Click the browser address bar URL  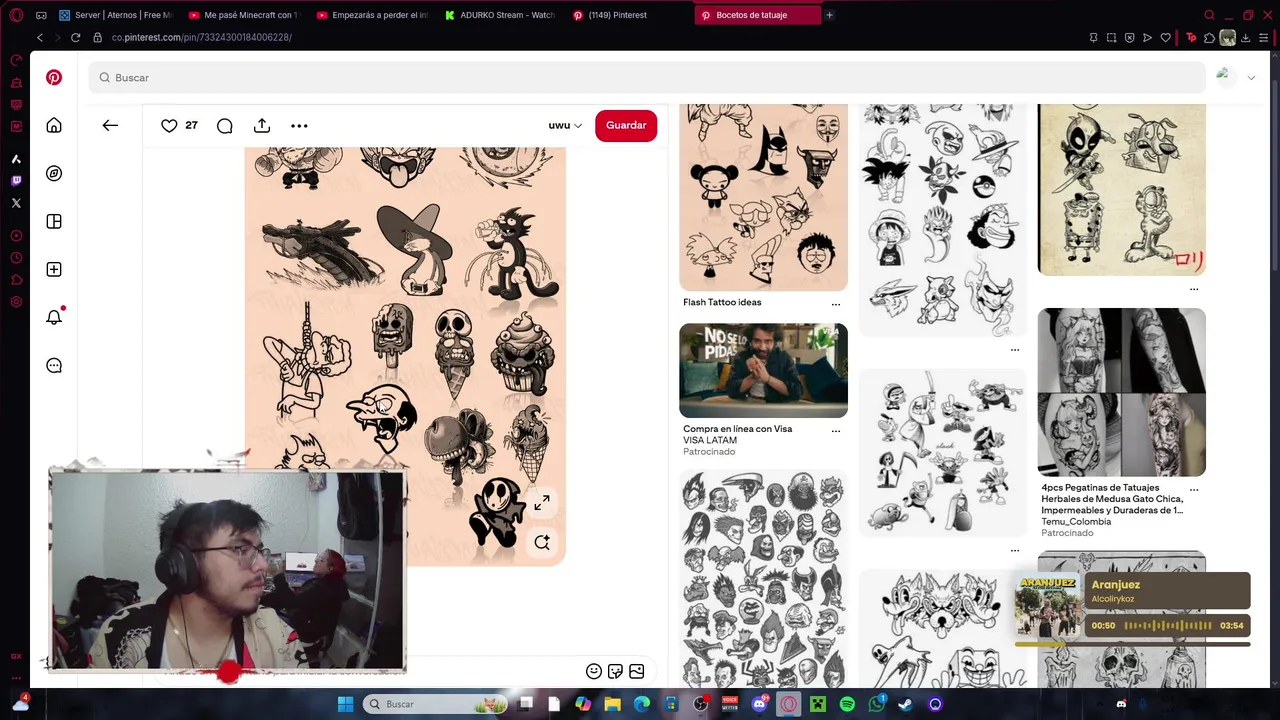201,37
